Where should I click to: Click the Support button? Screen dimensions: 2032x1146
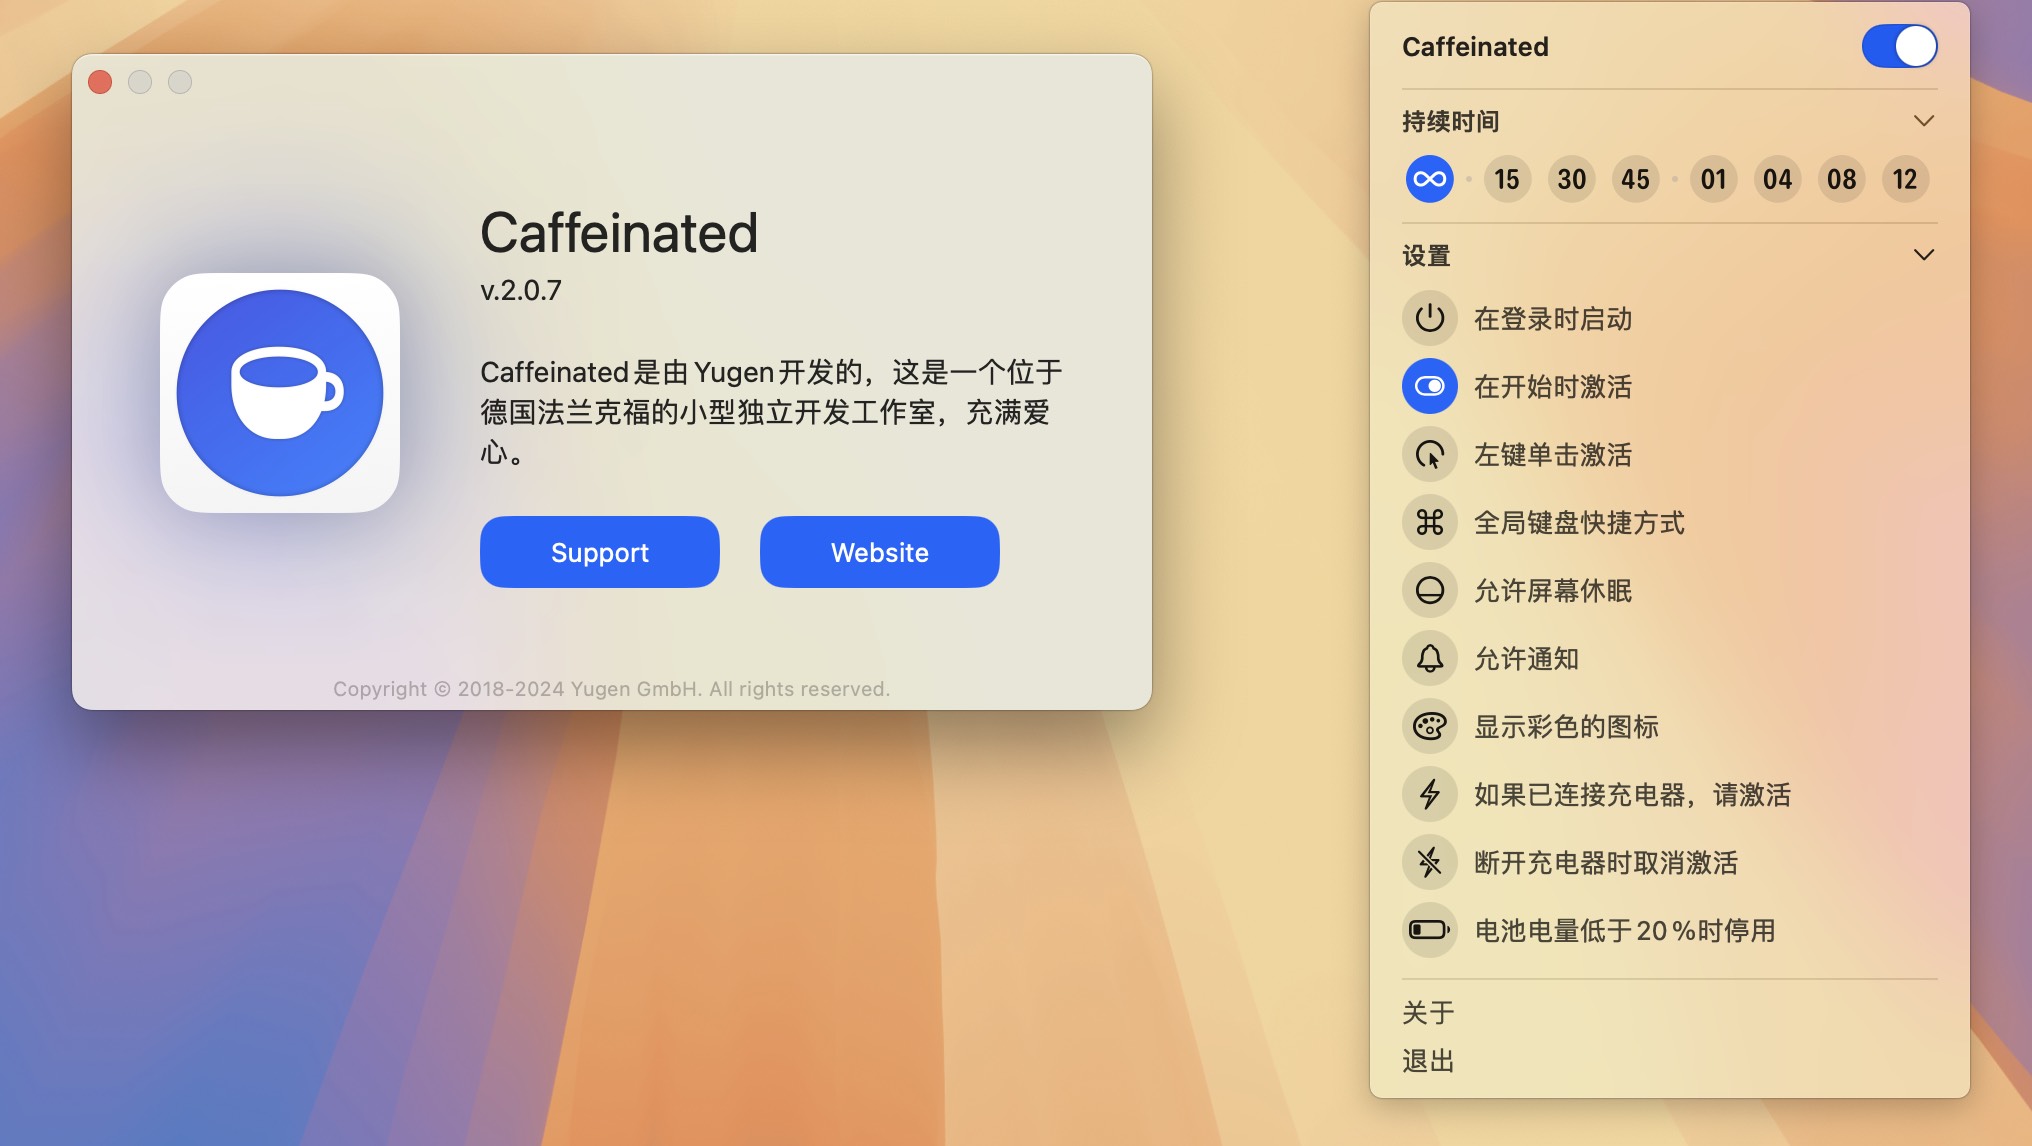pyautogui.click(x=599, y=551)
